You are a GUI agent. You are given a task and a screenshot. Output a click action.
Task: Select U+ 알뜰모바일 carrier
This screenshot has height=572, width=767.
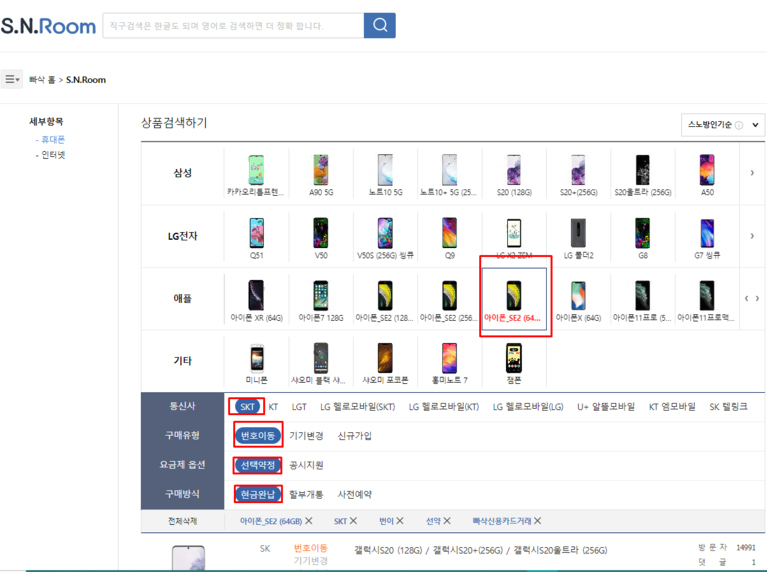click(606, 407)
